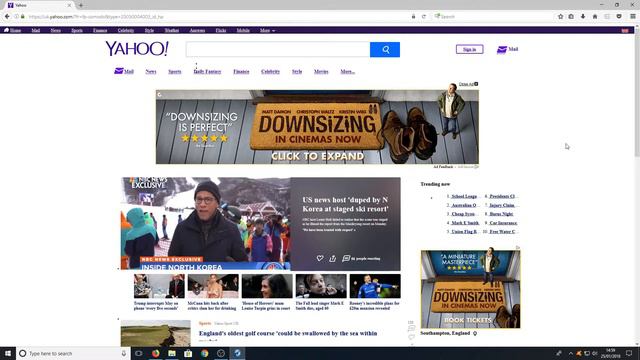640x360 pixels.
Task: Click the Task View taskbar icon
Action: (139, 353)
